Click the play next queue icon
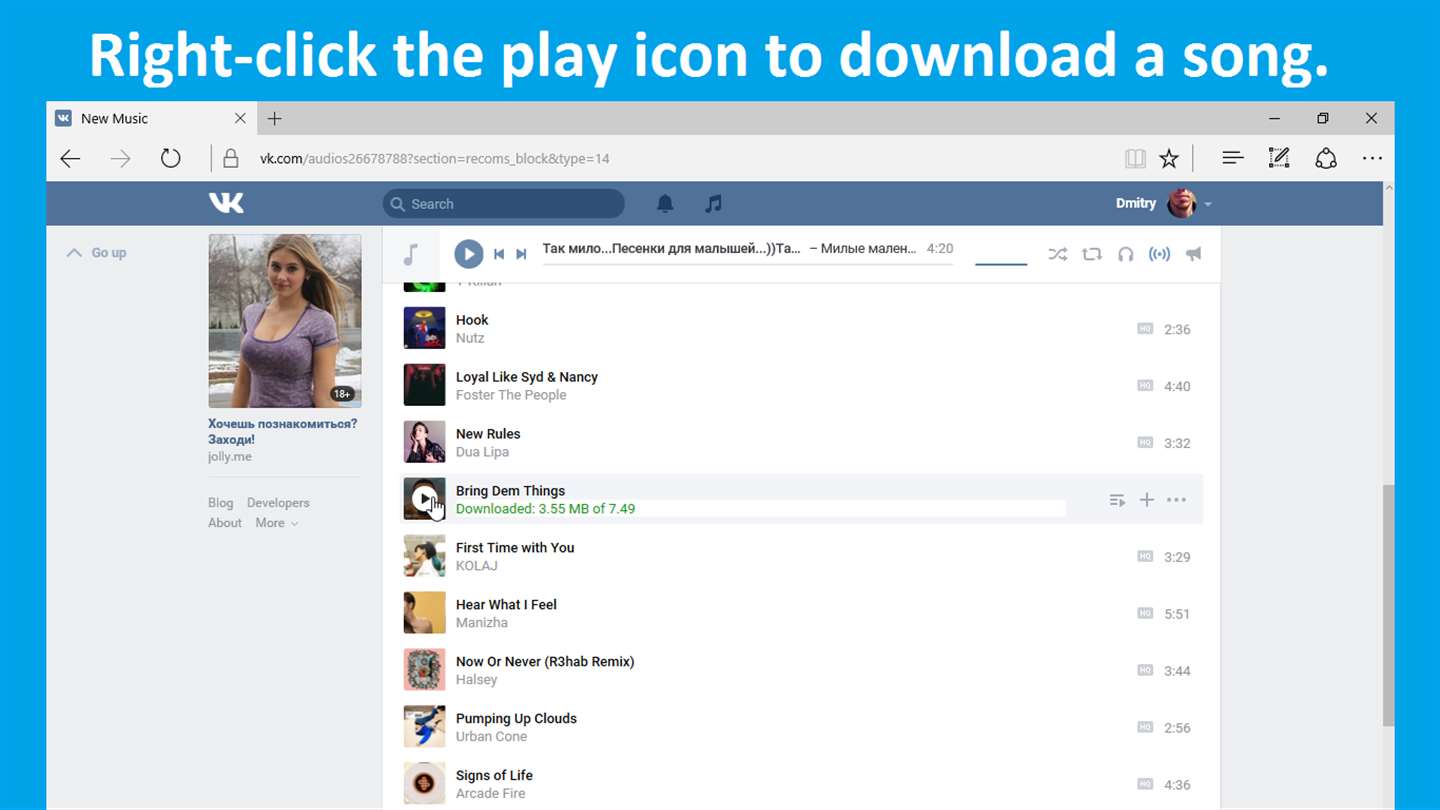The height and width of the screenshot is (810, 1440). coord(1117,500)
